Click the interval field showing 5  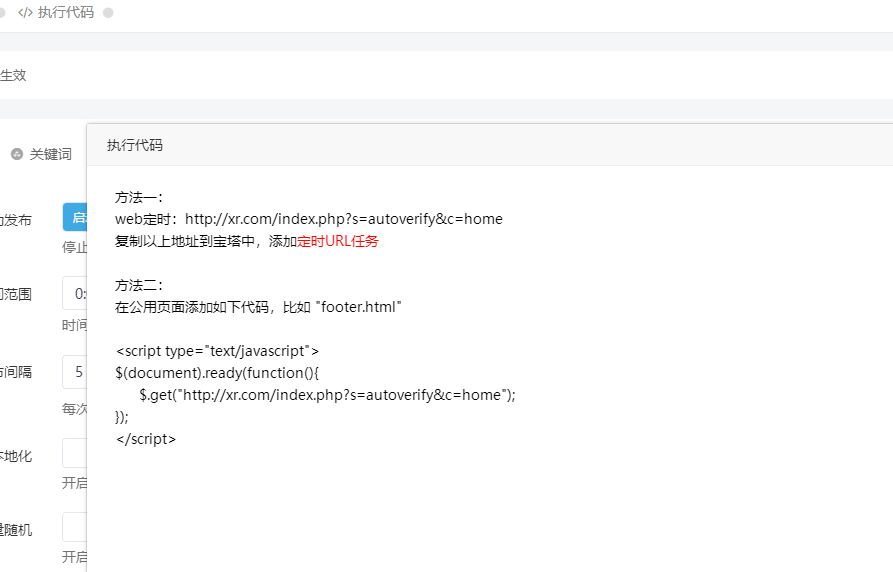(75, 372)
